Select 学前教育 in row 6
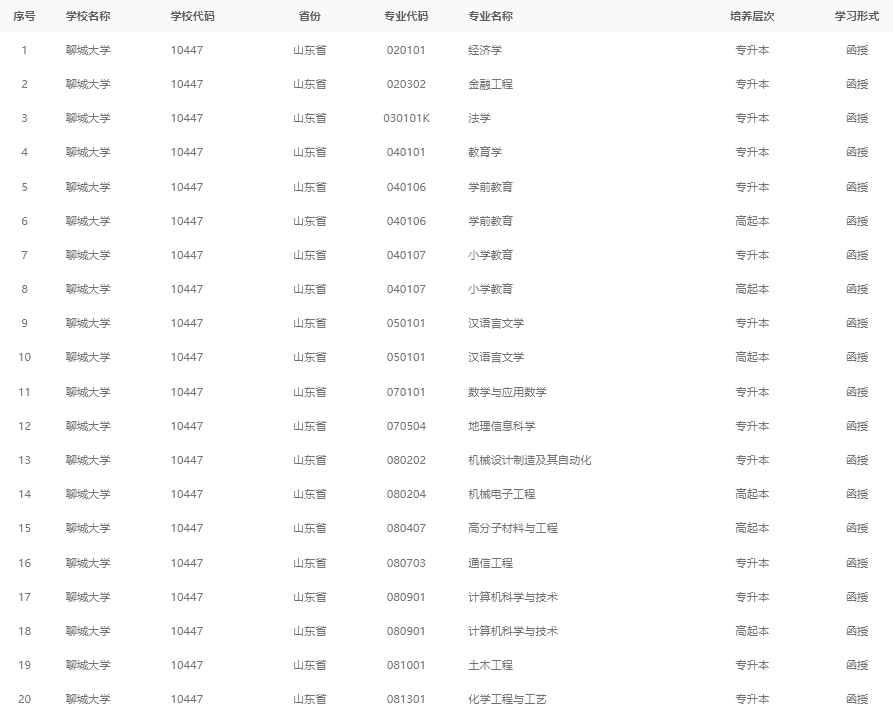 [490, 221]
